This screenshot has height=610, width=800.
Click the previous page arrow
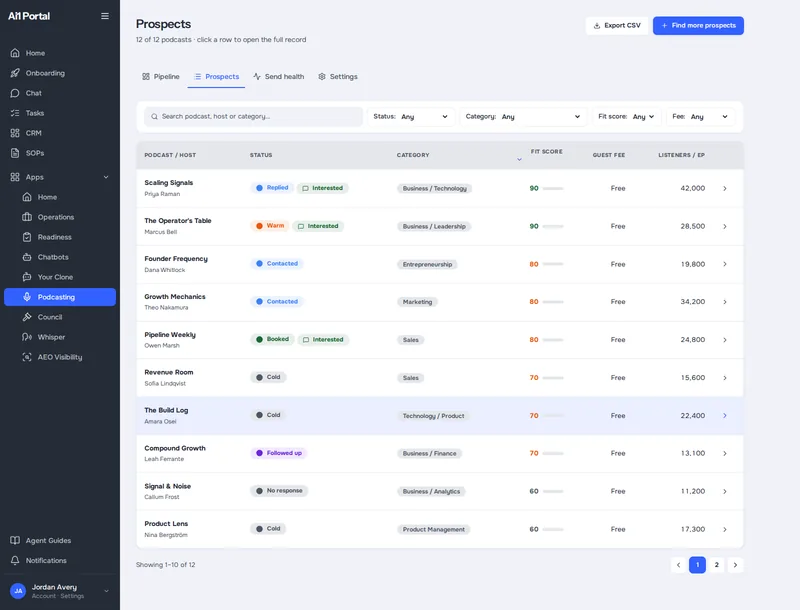point(679,565)
